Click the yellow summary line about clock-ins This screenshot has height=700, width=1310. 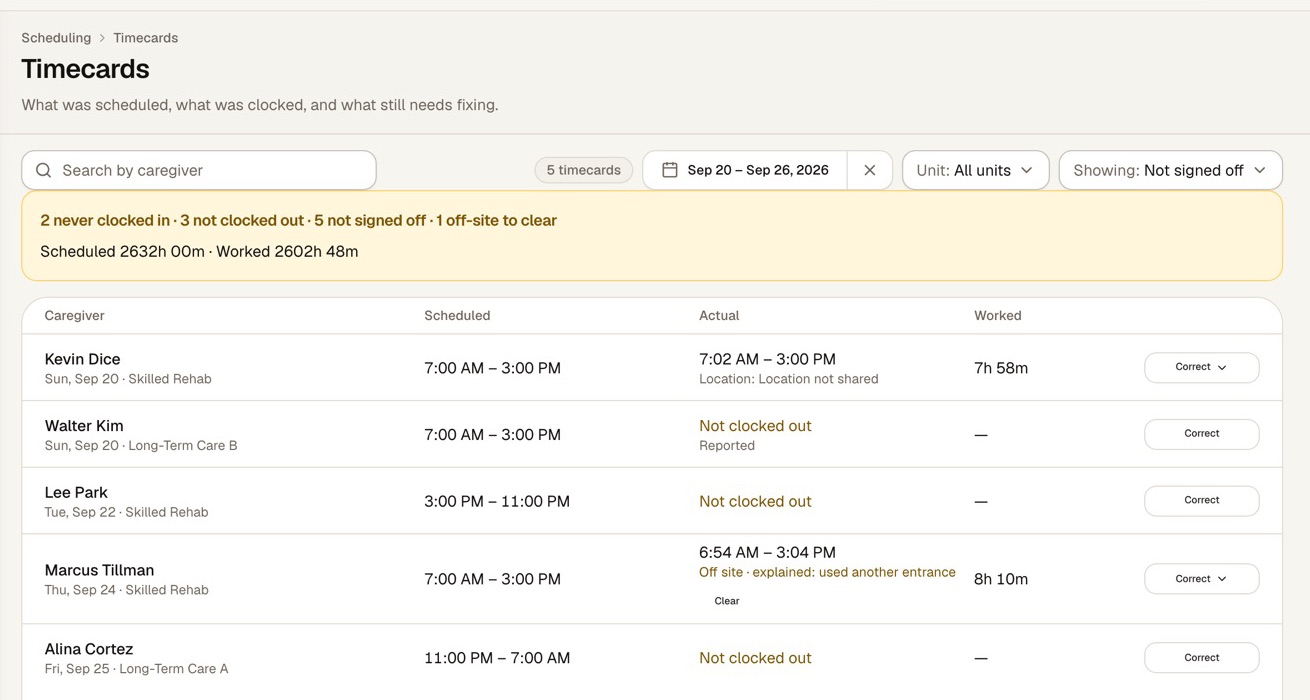coord(298,220)
